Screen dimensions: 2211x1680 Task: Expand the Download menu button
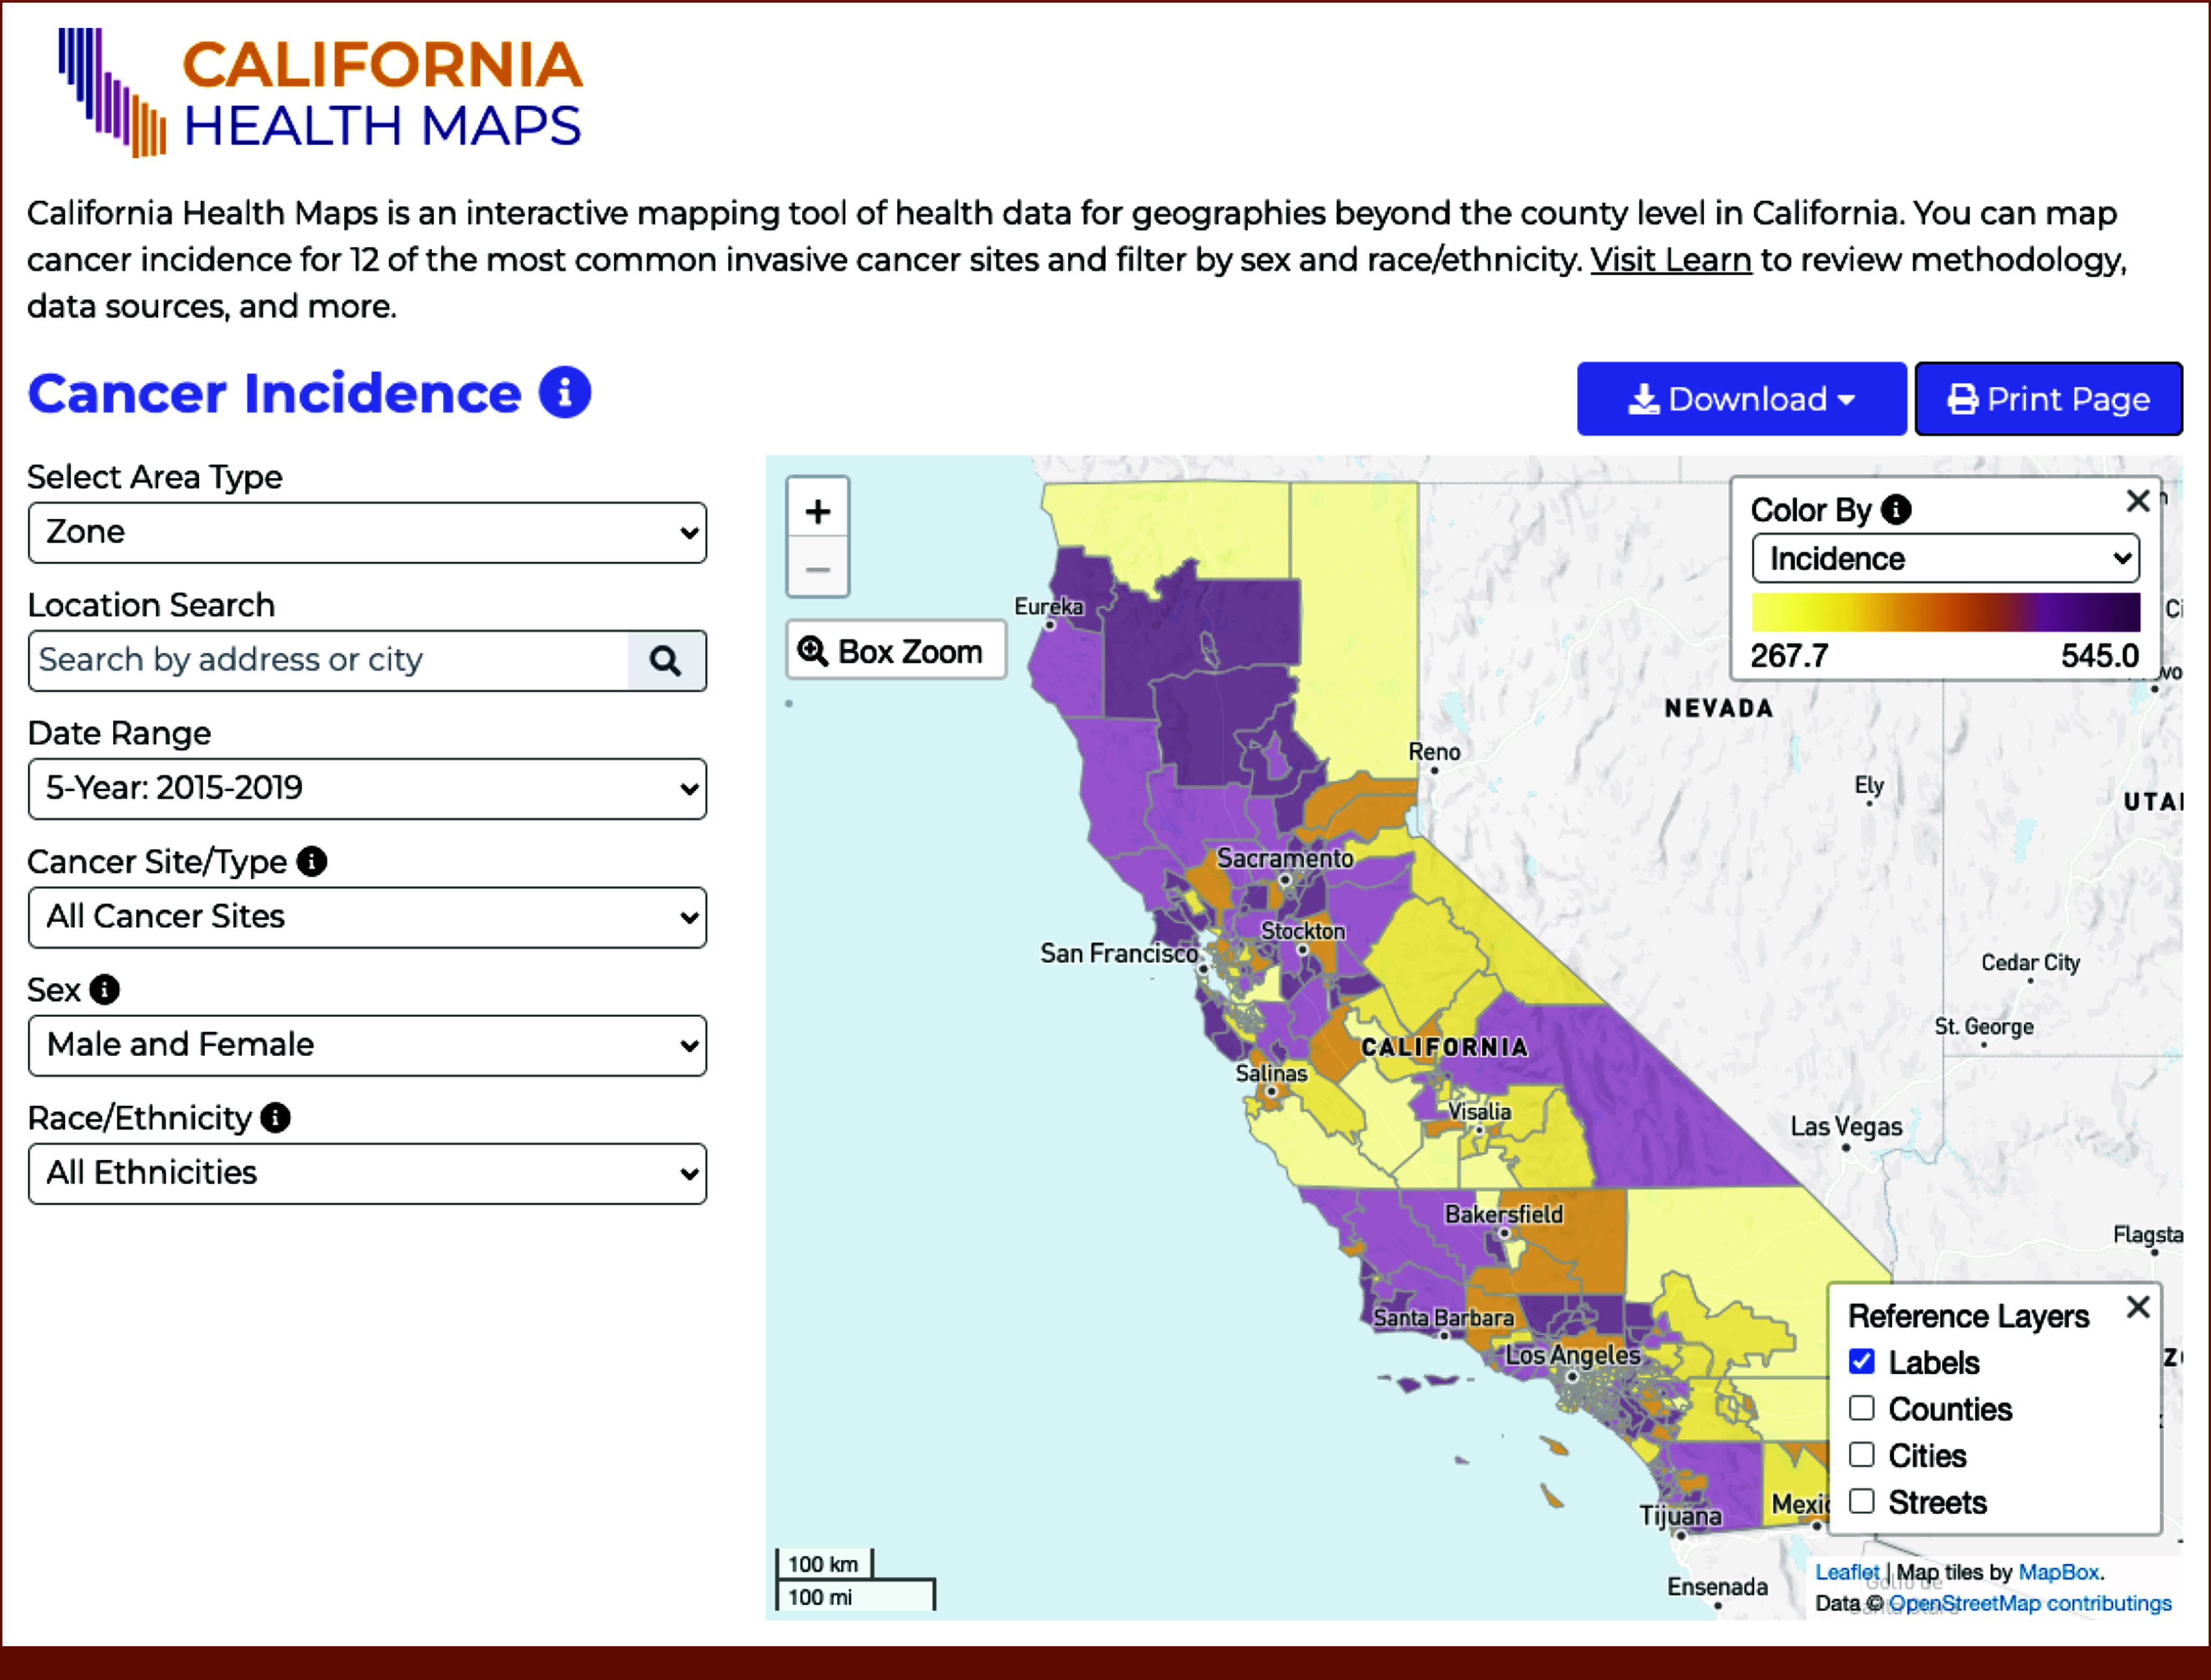(1741, 399)
